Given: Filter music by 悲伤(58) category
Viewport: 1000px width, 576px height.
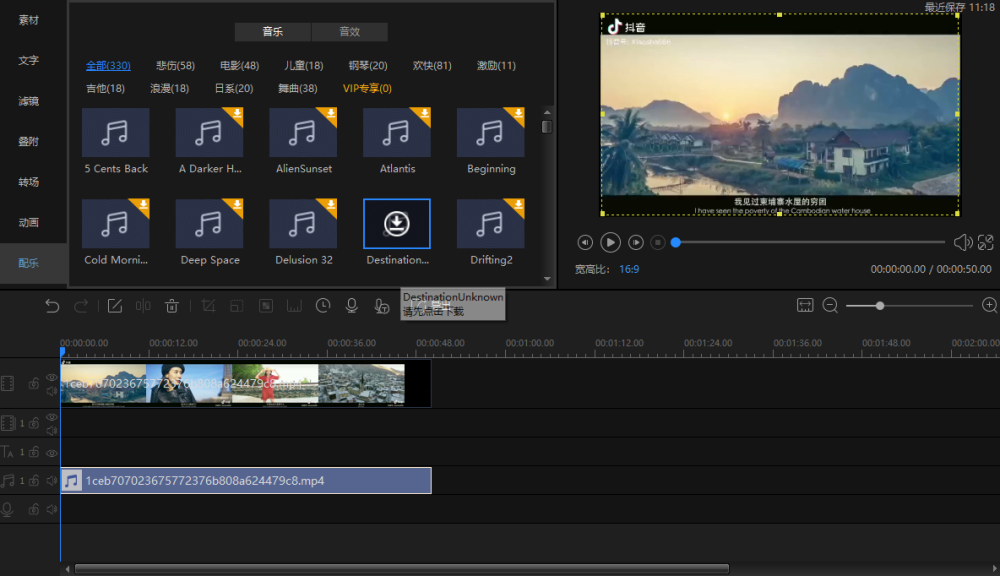Looking at the screenshot, I should (175, 66).
